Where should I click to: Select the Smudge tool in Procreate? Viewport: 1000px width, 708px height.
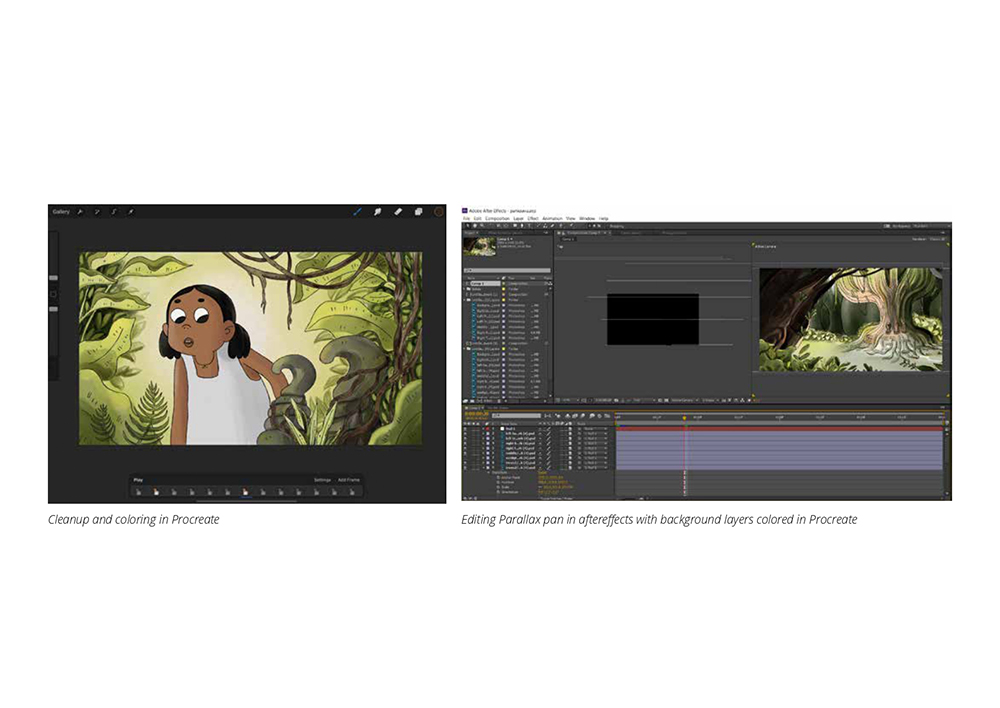(x=378, y=212)
